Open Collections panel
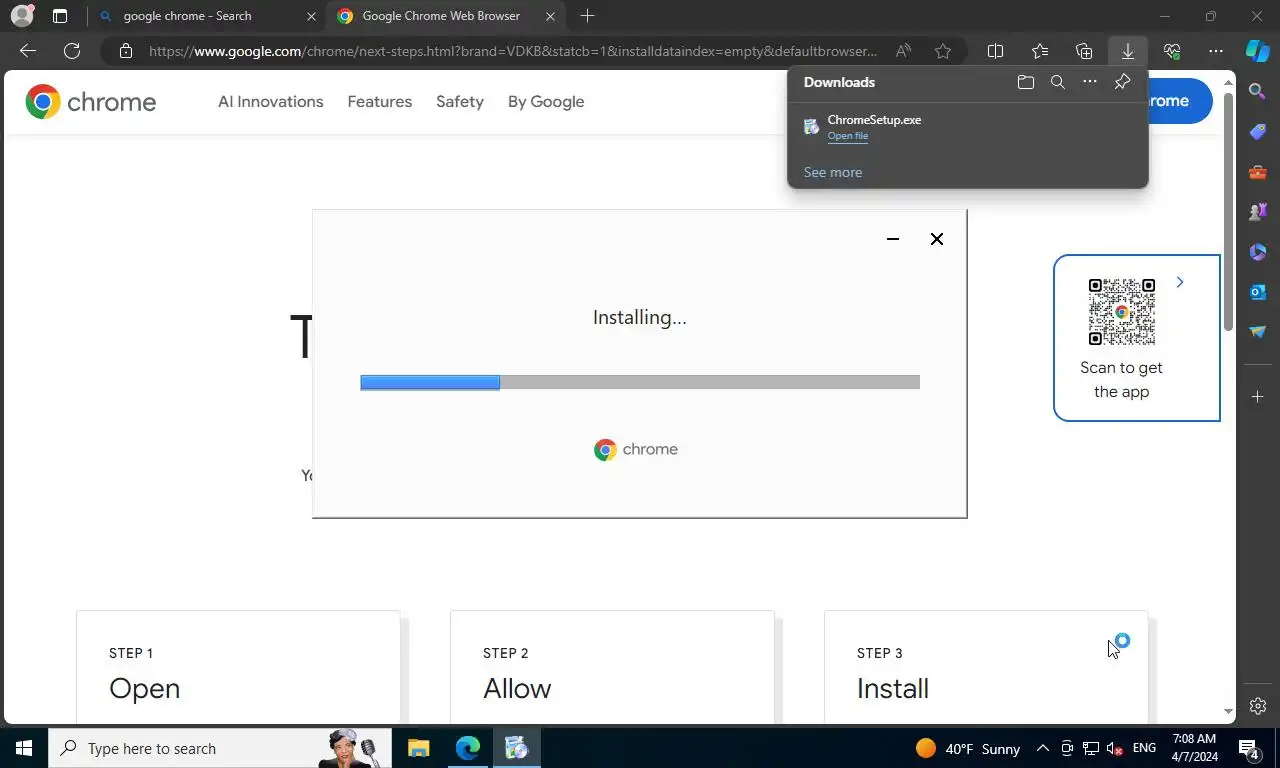This screenshot has height=768, width=1280. [x=1084, y=51]
